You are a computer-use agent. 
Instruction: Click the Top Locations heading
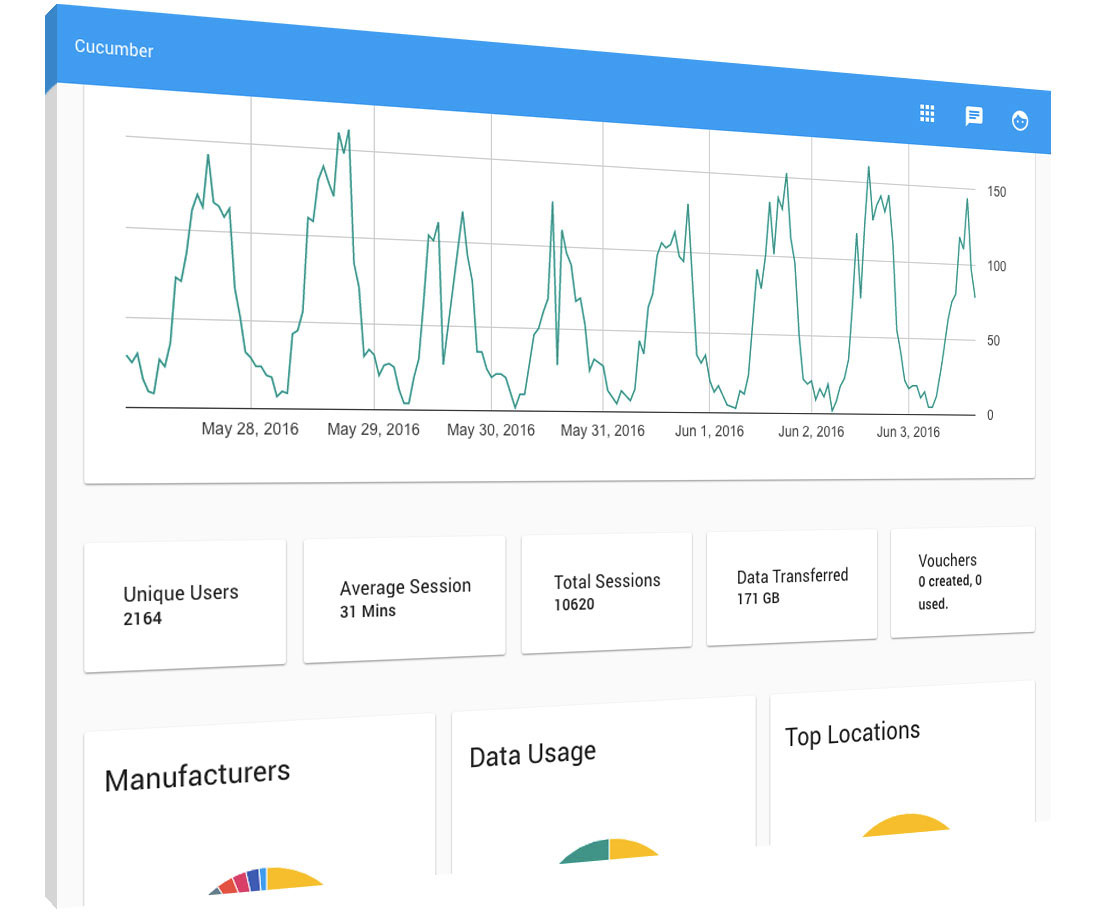(x=852, y=733)
